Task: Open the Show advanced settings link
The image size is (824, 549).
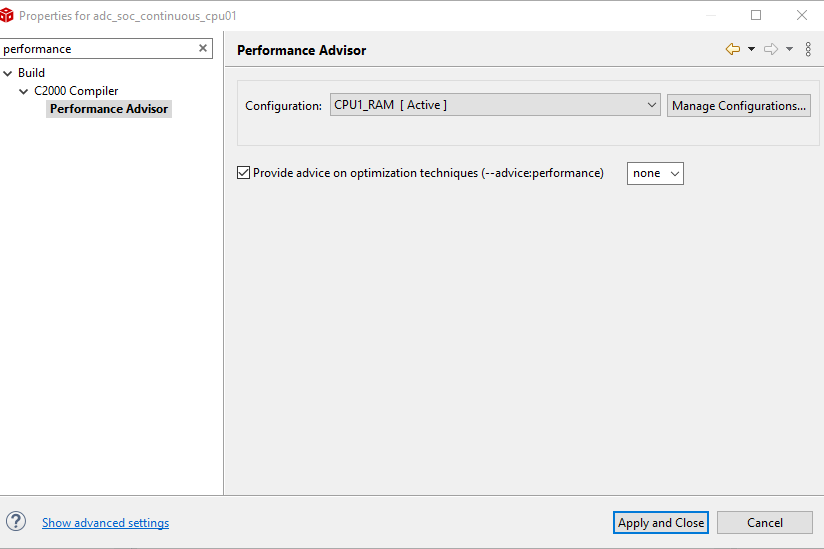Action: coord(105,523)
